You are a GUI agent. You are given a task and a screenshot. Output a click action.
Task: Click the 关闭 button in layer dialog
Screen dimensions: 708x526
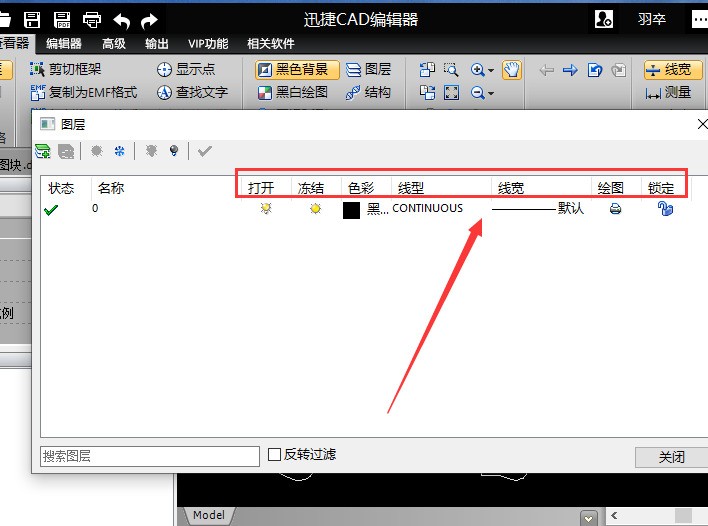coord(671,457)
